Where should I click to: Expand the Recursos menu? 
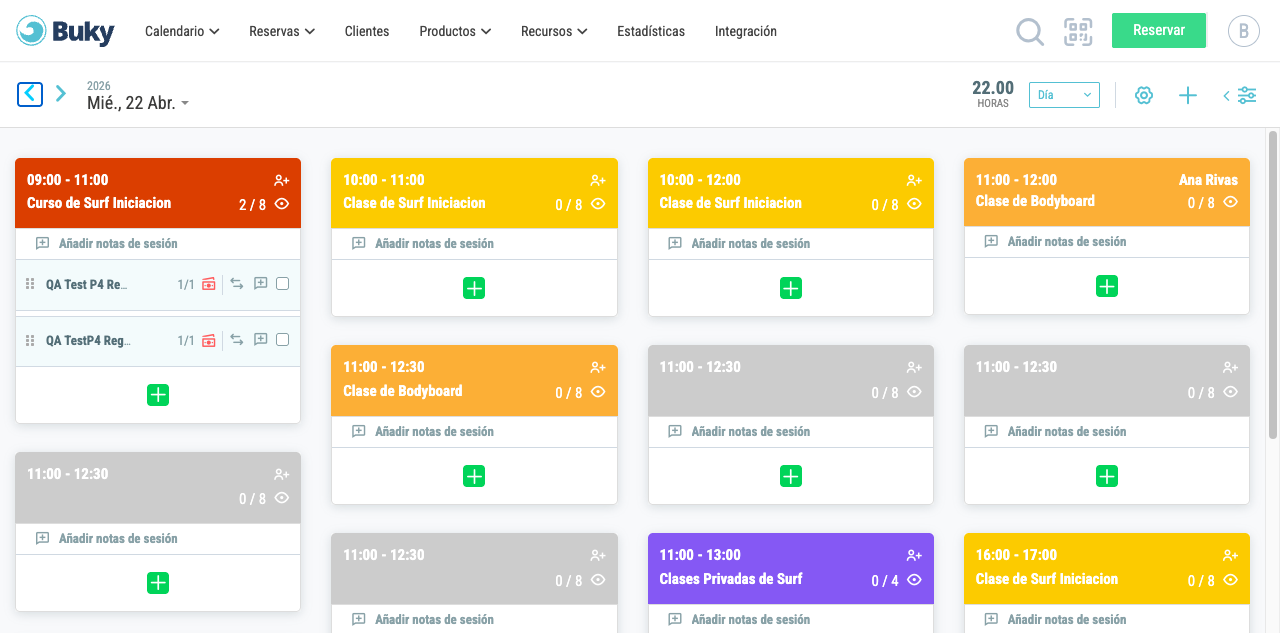pos(554,31)
